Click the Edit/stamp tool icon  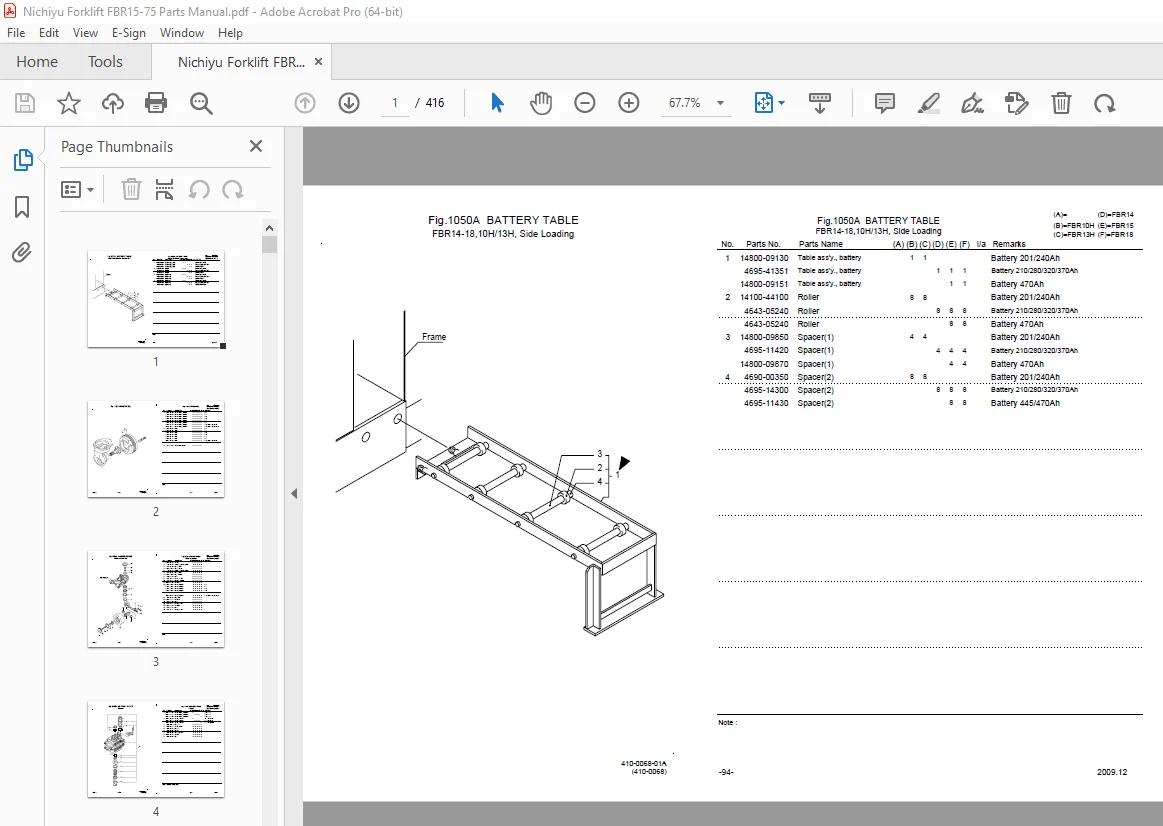(x=1017, y=103)
